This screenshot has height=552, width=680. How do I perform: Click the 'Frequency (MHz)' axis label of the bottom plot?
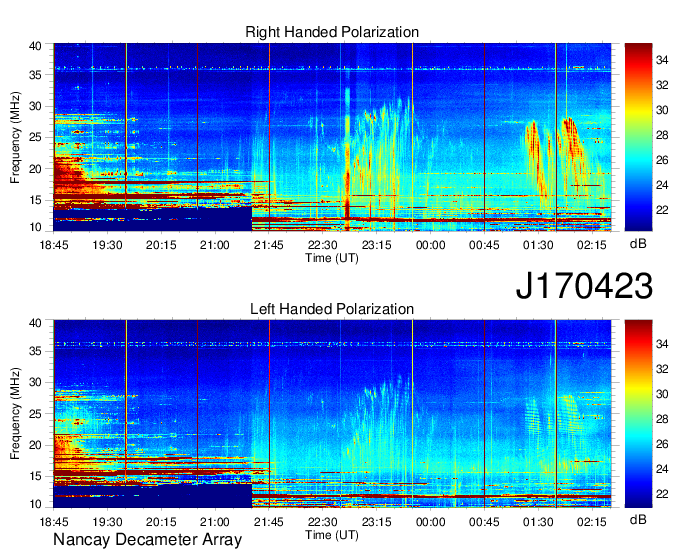point(15,414)
